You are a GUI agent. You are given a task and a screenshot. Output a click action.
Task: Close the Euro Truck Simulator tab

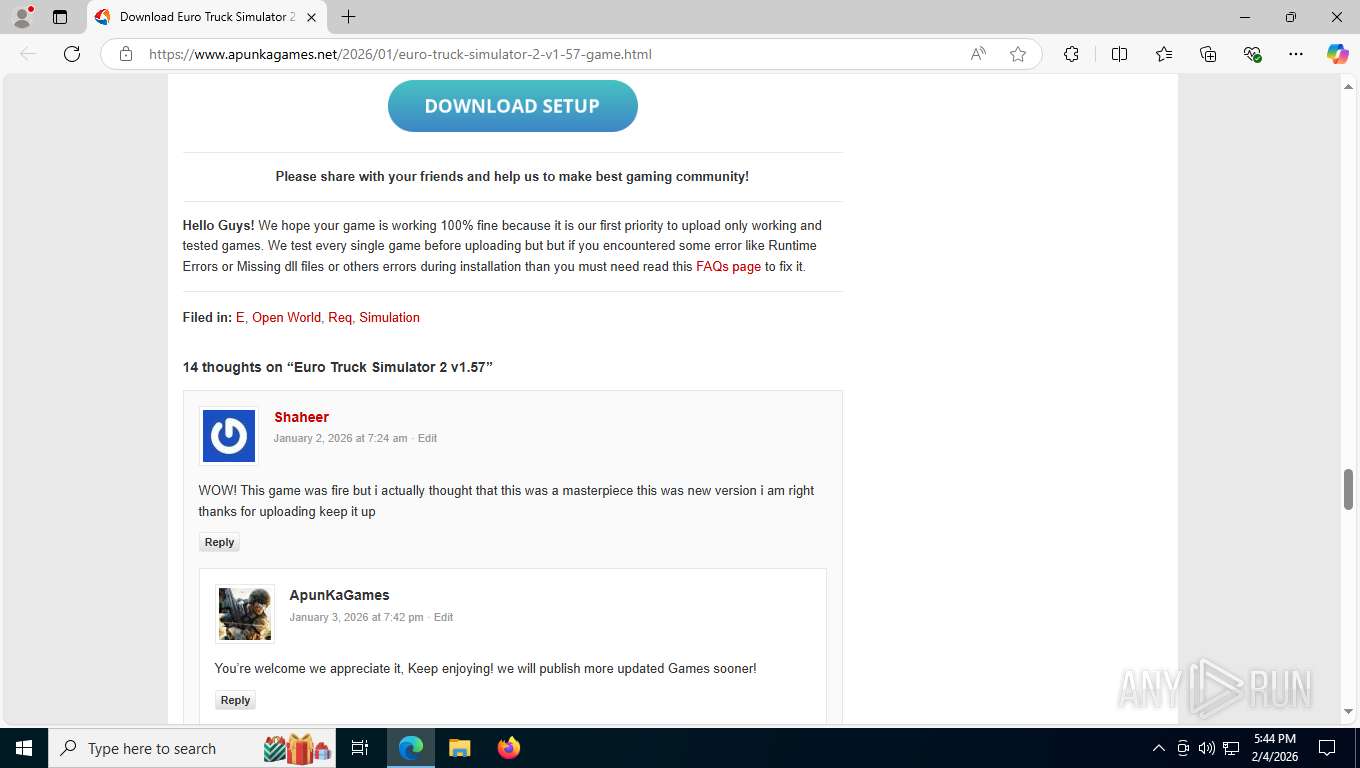[312, 17]
